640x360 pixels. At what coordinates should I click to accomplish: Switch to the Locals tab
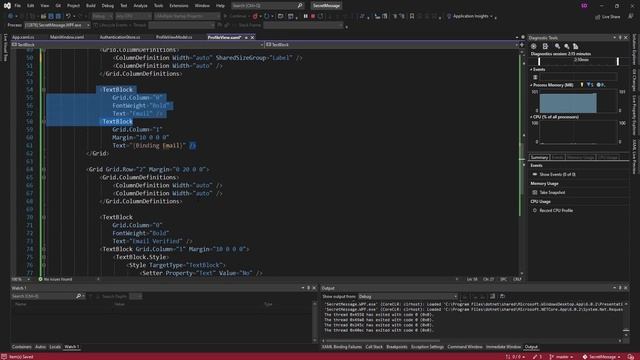pos(55,347)
